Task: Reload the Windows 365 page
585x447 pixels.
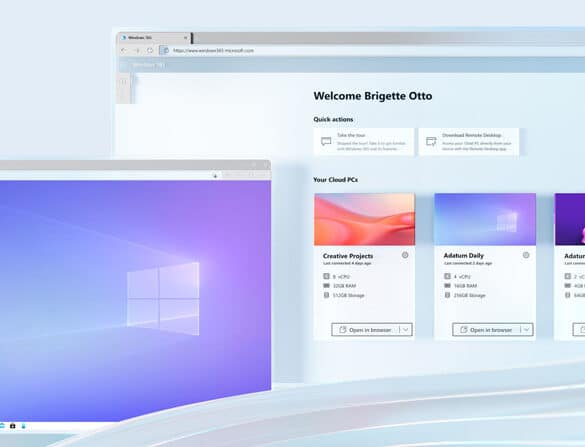Action: point(150,50)
